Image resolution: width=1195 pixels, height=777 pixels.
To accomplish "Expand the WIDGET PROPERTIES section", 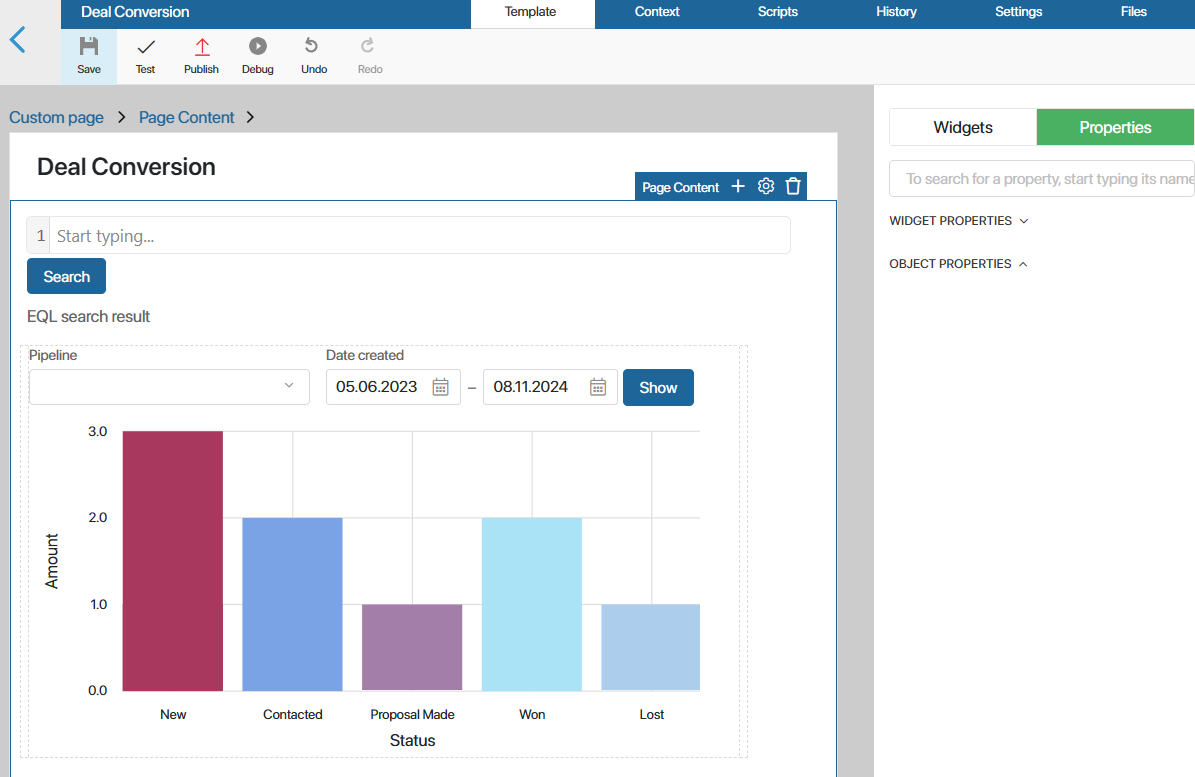I will [x=959, y=221].
